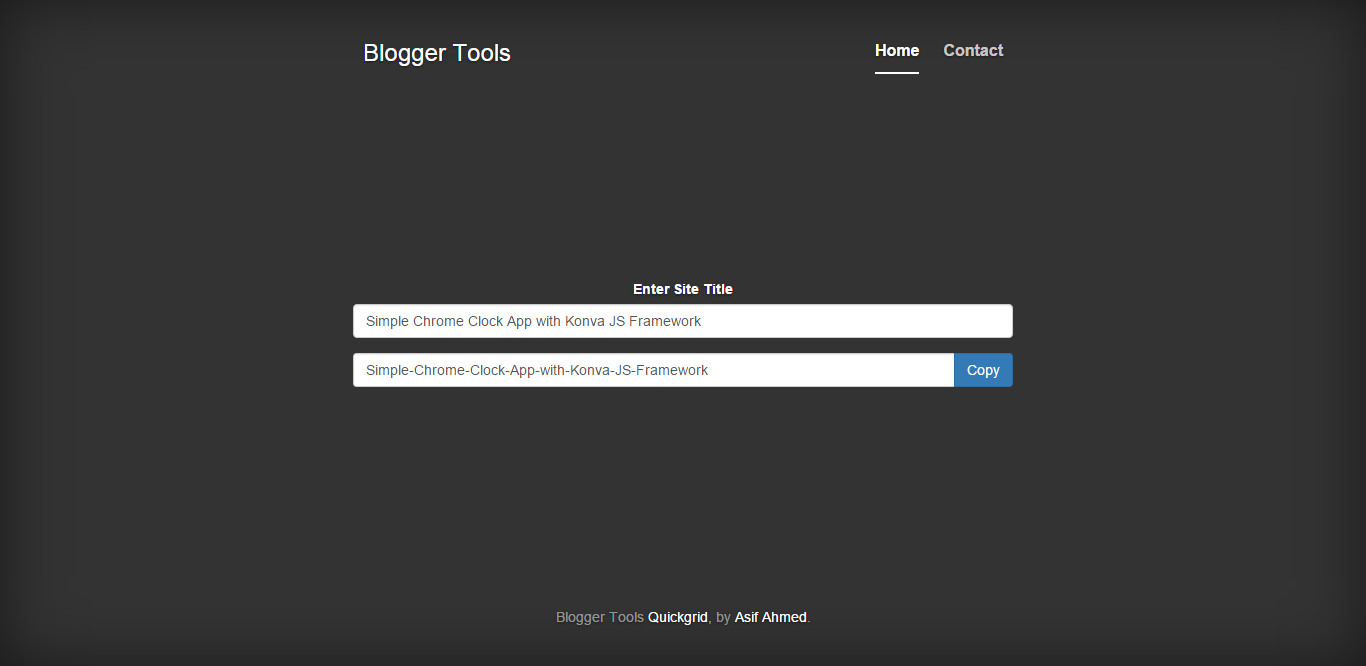Open the Quickgrid footer link
Image resolution: width=1366 pixels, height=666 pixels.
[x=678, y=618]
